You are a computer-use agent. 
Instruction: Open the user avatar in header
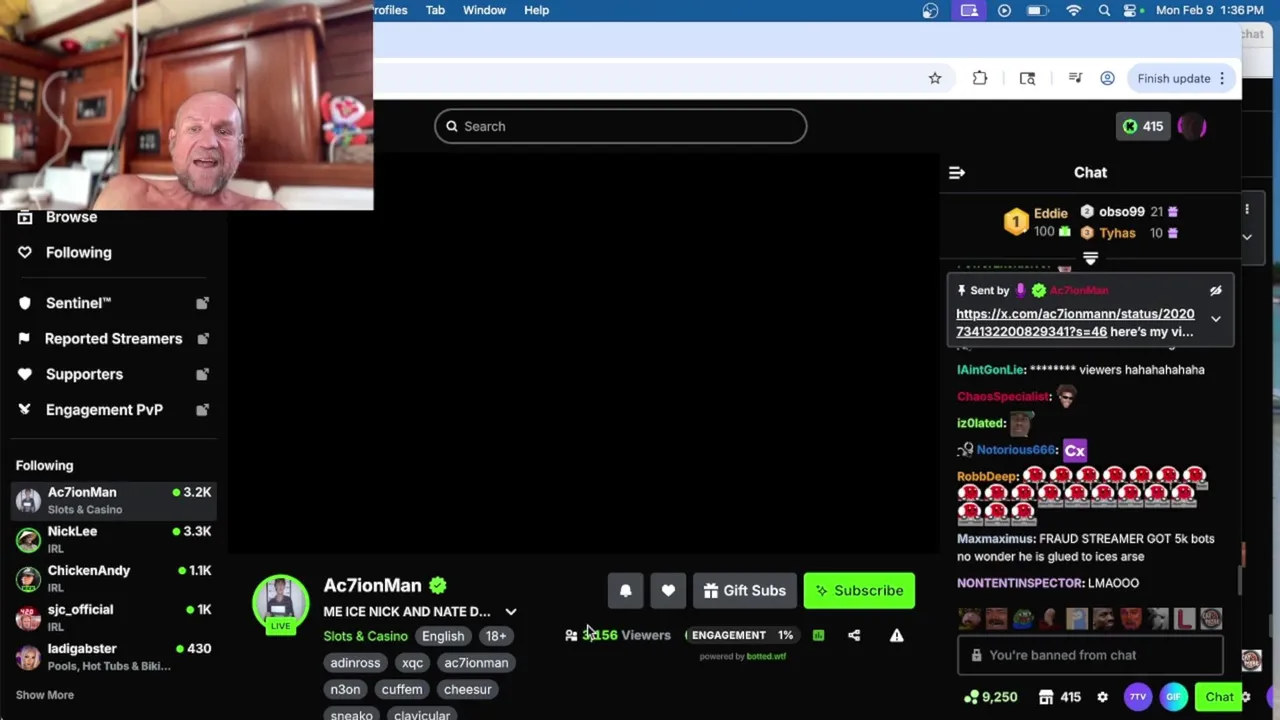[x=1192, y=126]
